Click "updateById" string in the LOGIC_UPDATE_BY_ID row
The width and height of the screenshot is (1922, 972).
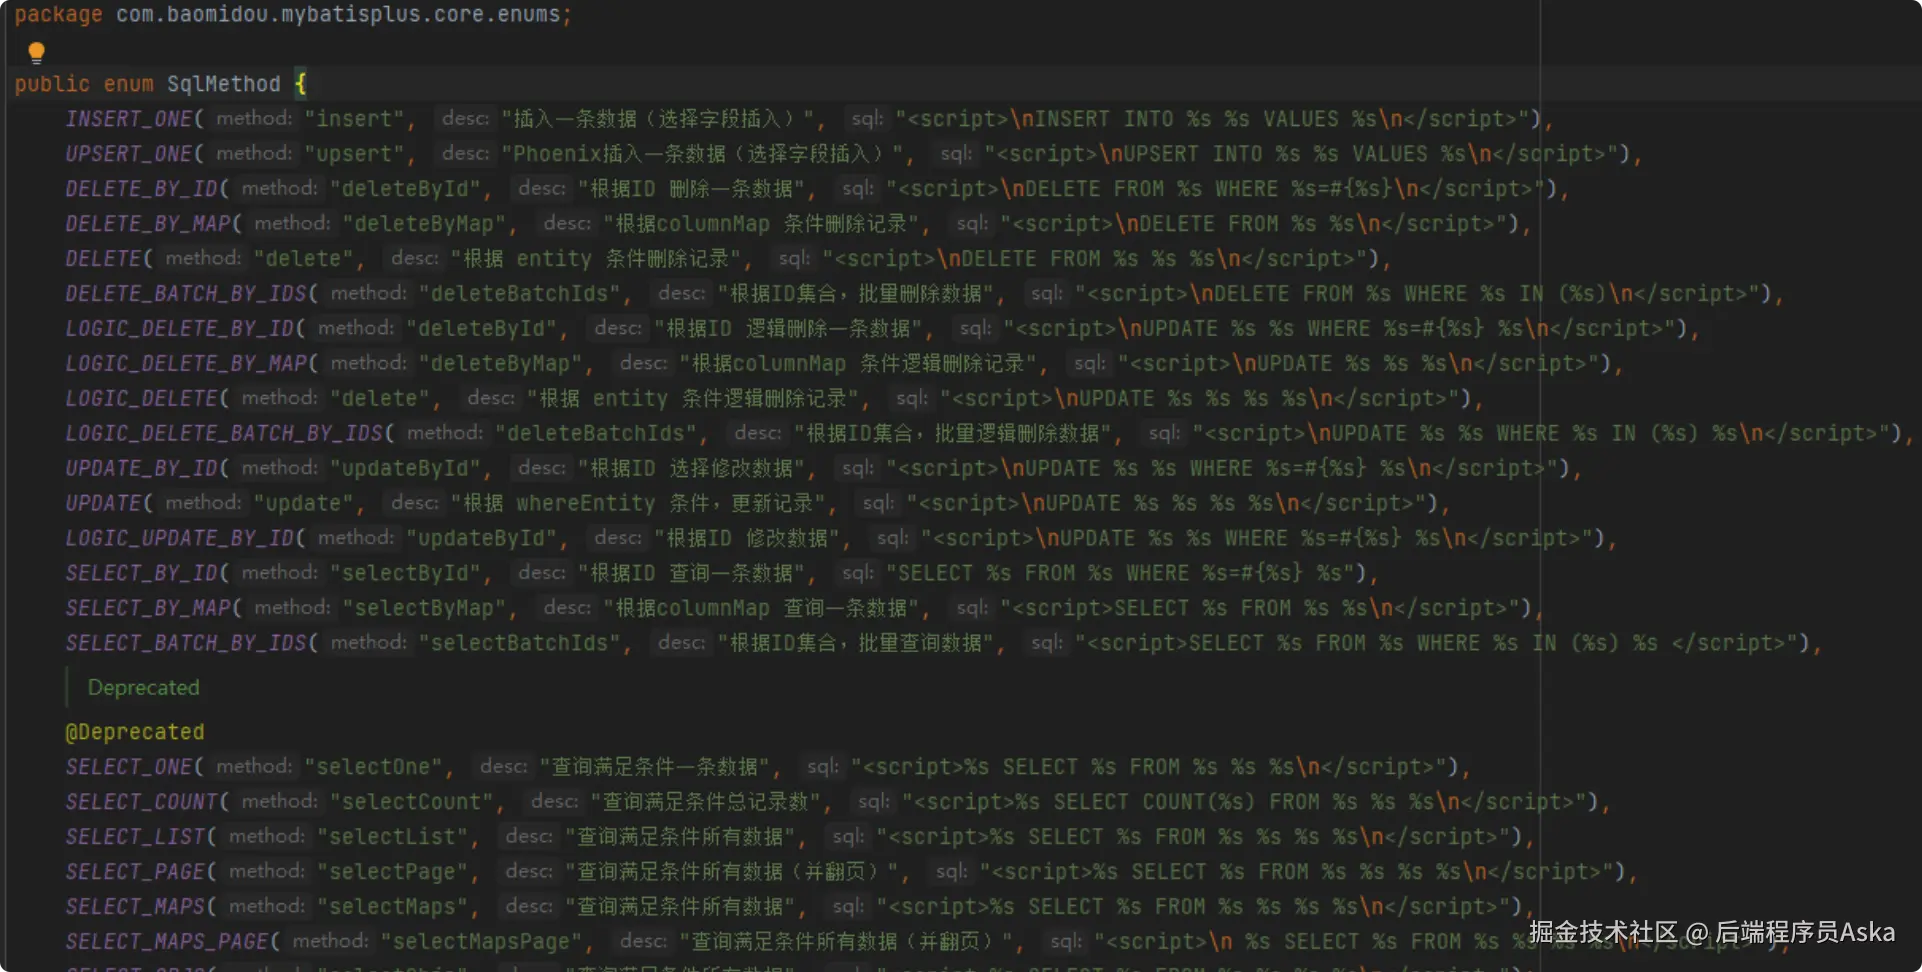(x=482, y=539)
